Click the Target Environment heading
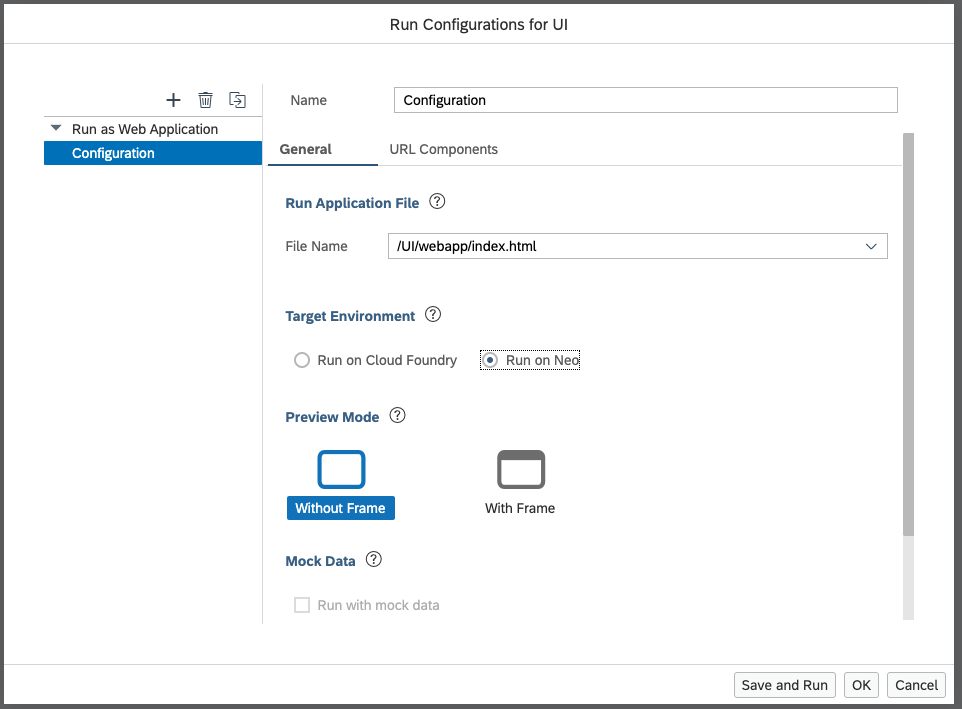962x709 pixels. (350, 316)
